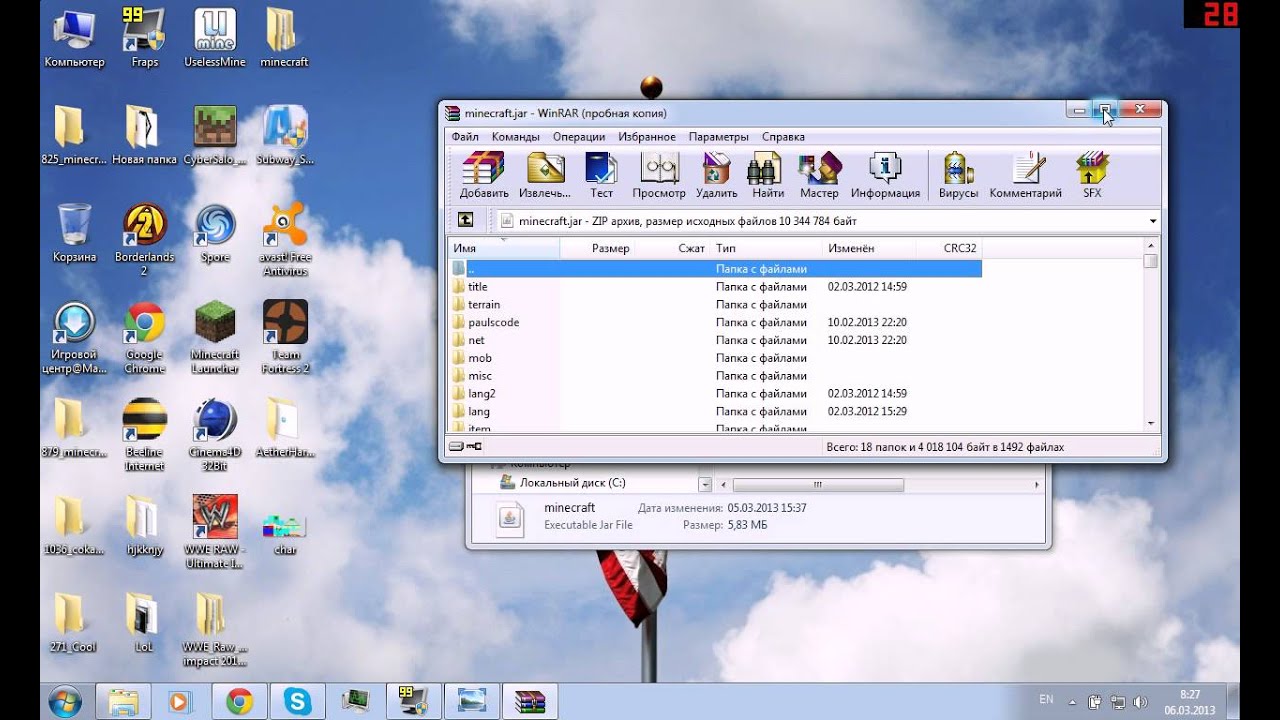Select the lang2 folder row

pyautogui.click(x=714, y=394)
